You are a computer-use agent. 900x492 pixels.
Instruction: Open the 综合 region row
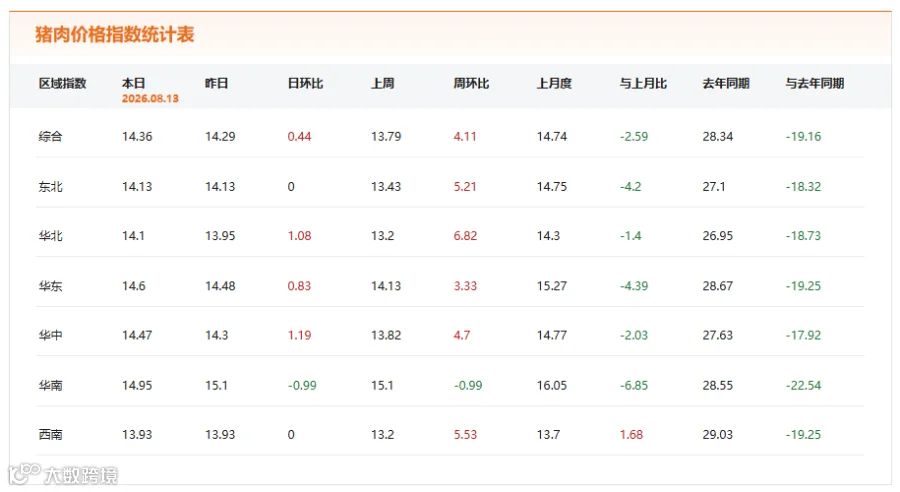(450, 137)
